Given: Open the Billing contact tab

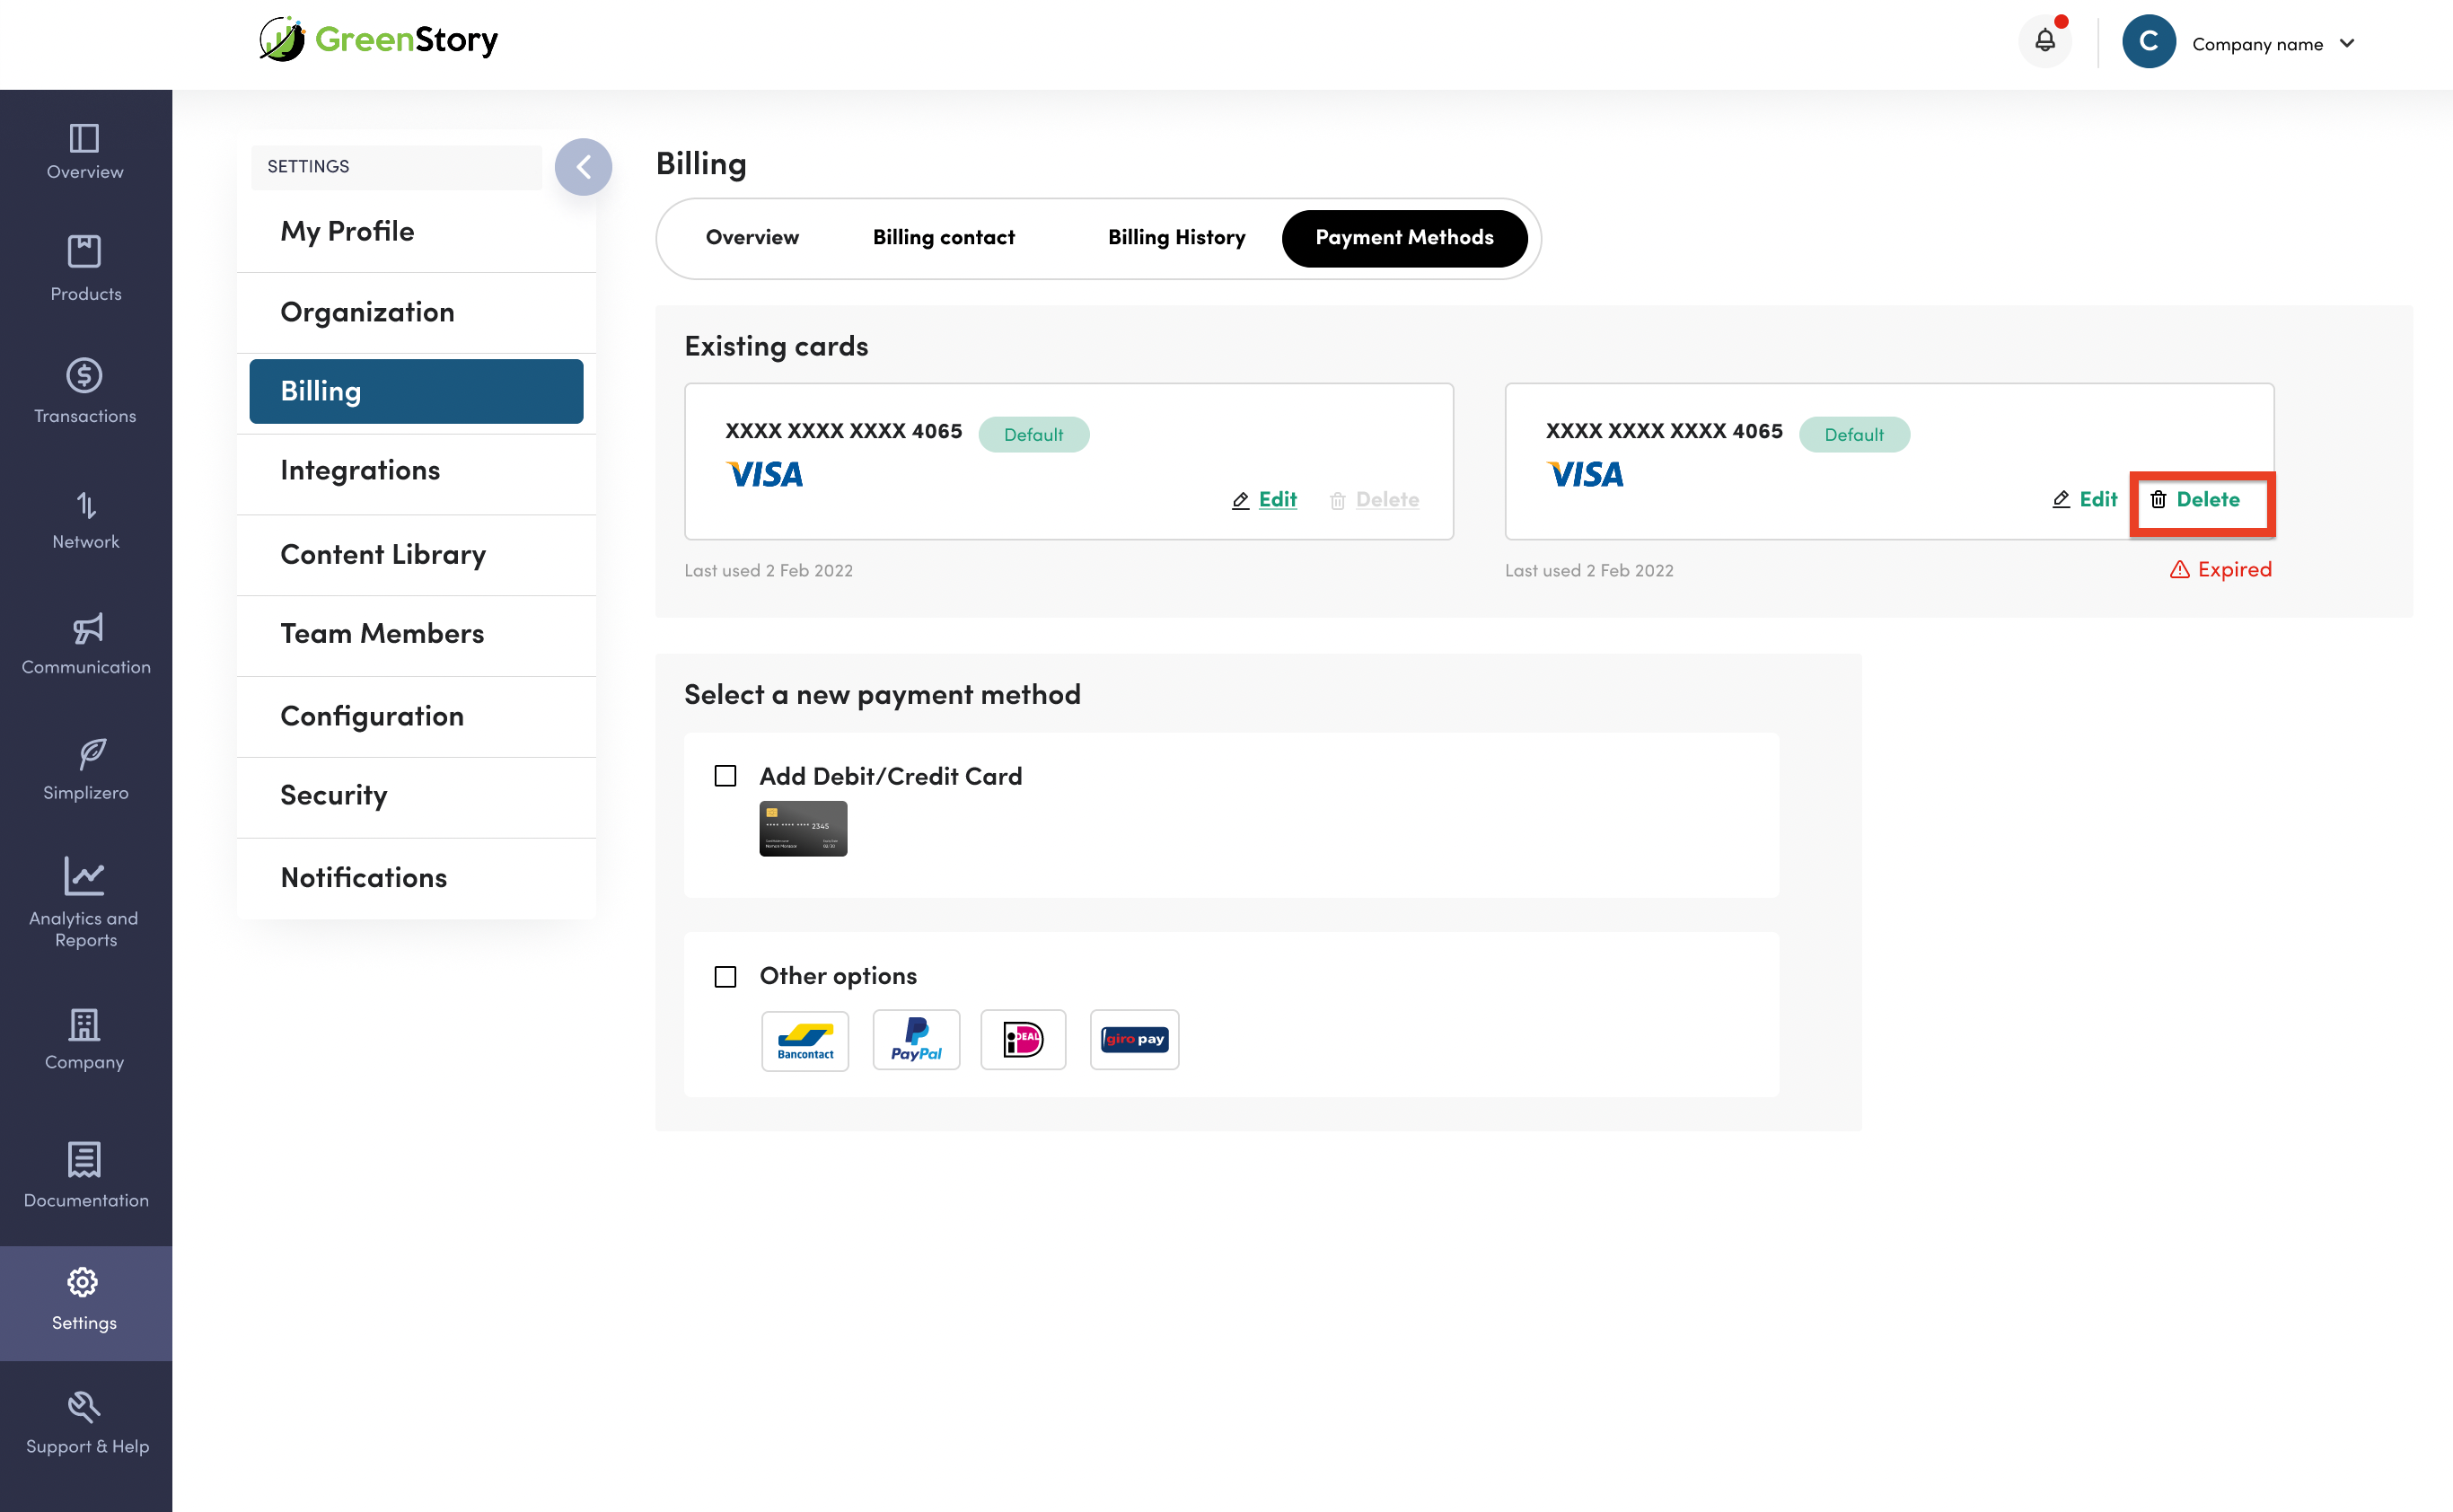Looking at the screenshot, I should (943, 238).
